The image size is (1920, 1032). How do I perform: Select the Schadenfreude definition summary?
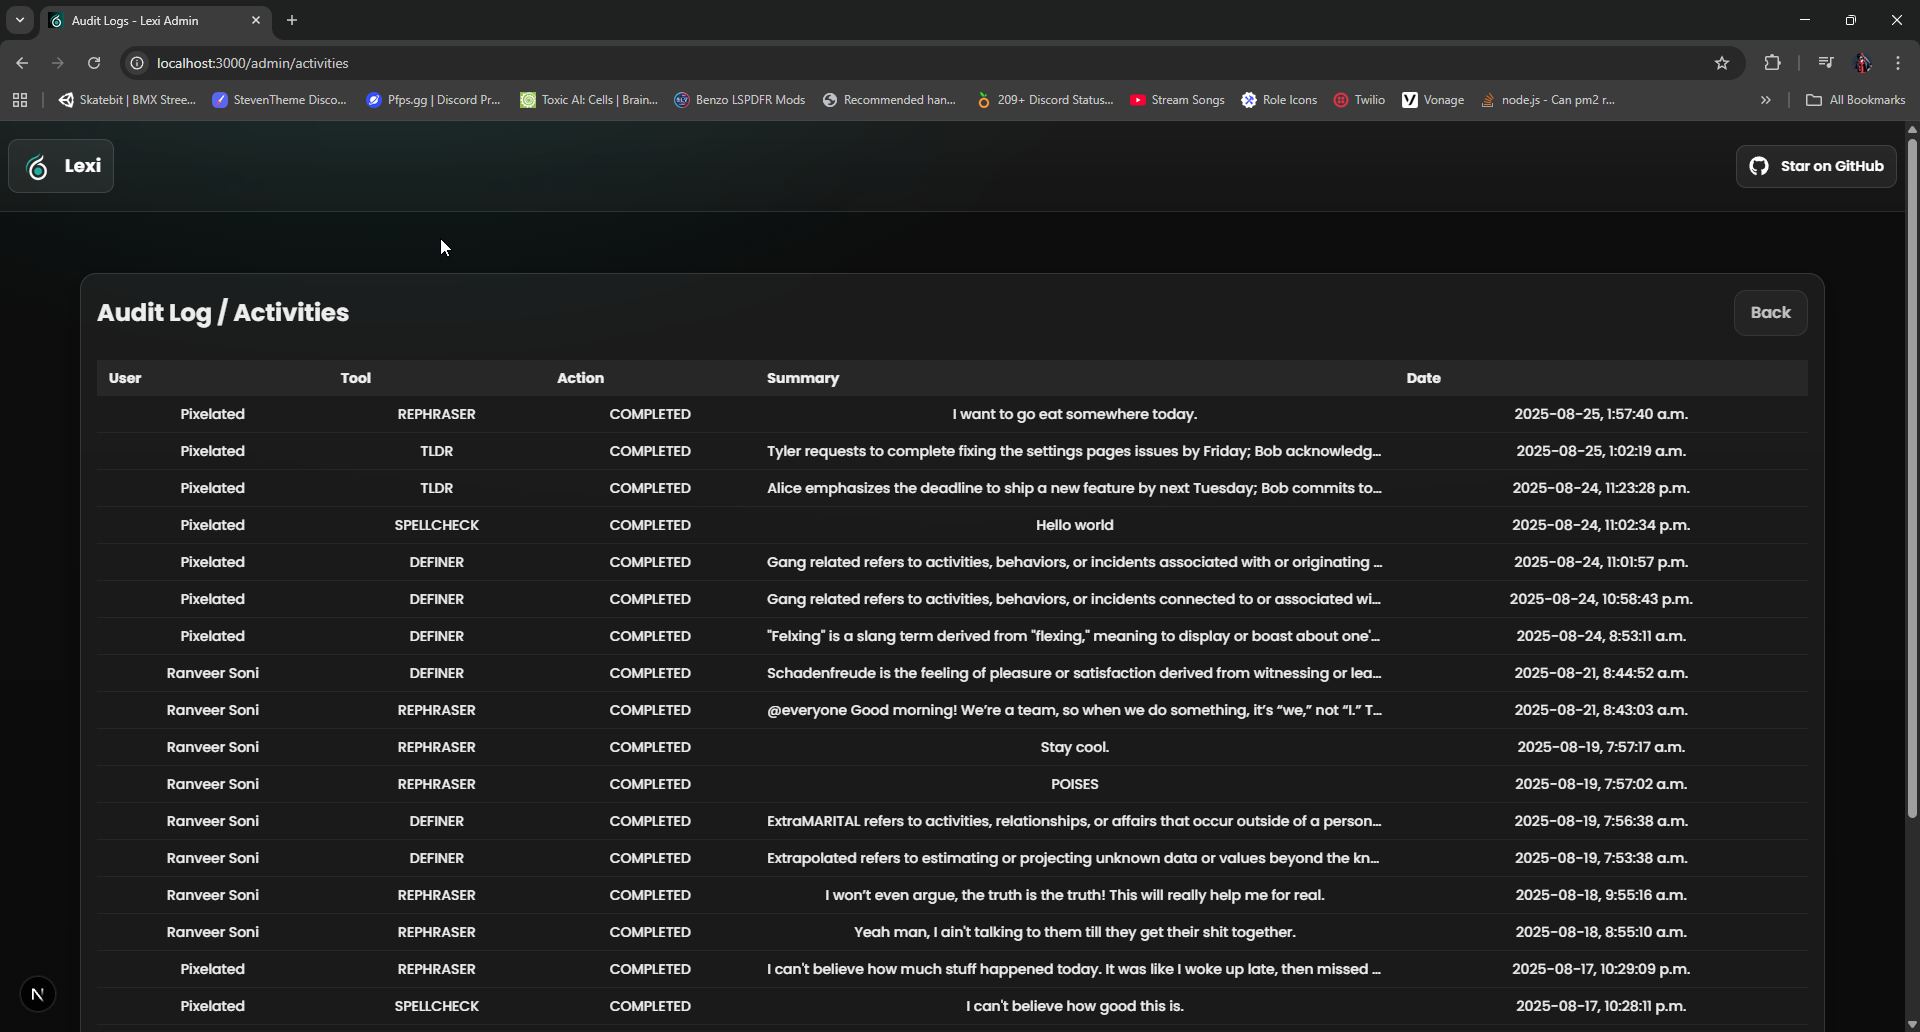[x=1074, y=673]
